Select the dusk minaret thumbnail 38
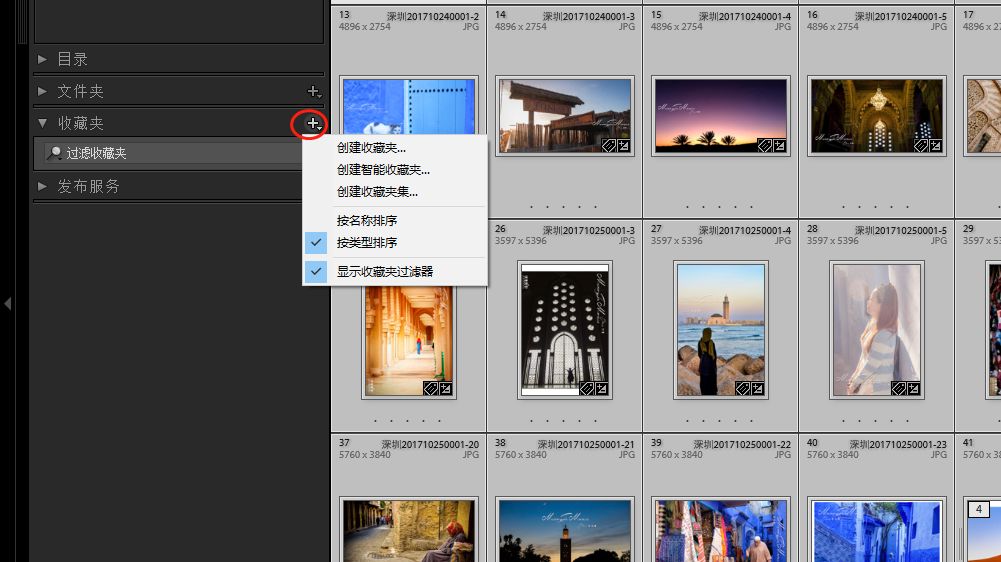The height and width of the screenshot is (562, 1001). point(565,530)
